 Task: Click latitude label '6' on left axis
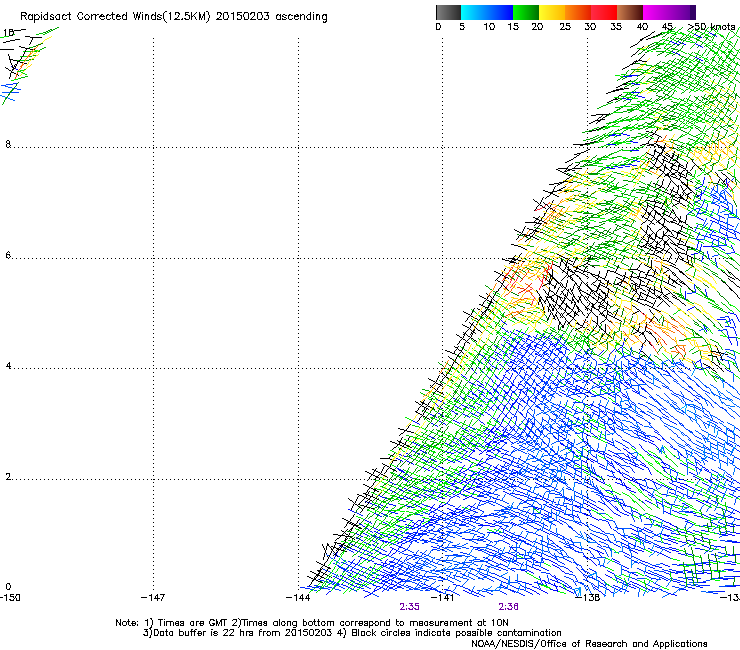tap(8, 255)
